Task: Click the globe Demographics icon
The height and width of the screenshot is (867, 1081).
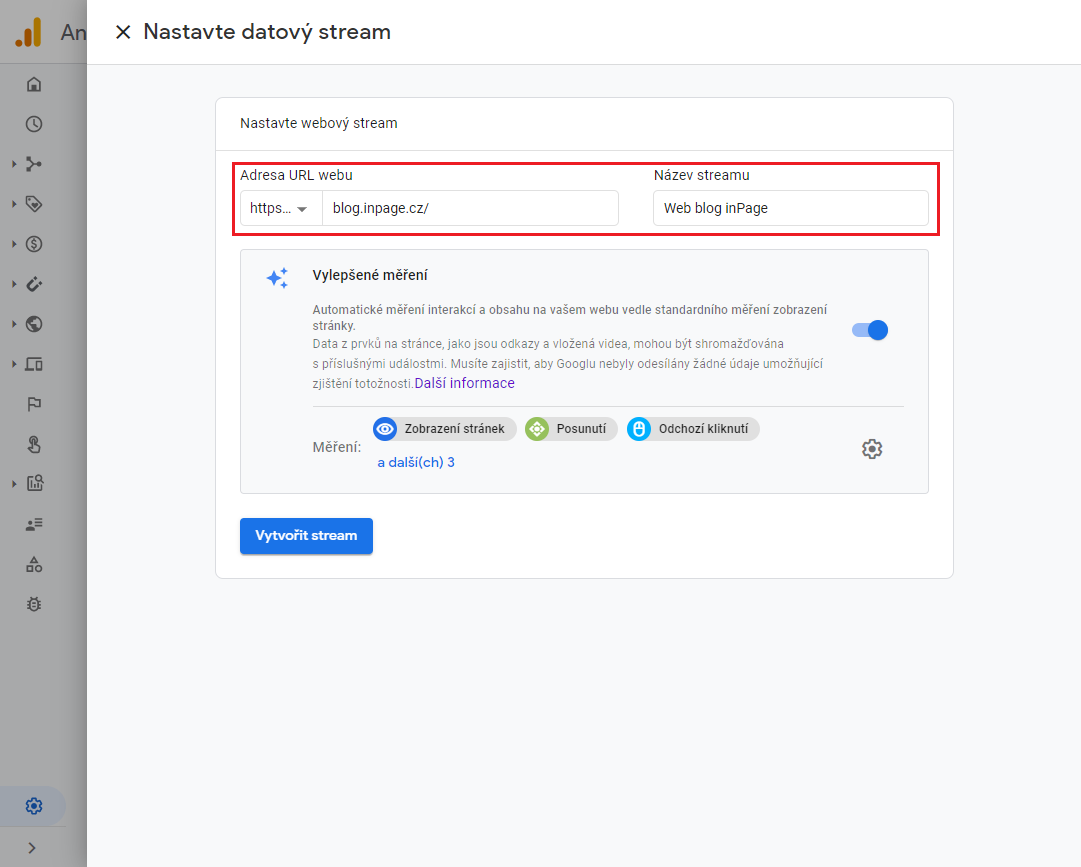Action: (34, 324)
